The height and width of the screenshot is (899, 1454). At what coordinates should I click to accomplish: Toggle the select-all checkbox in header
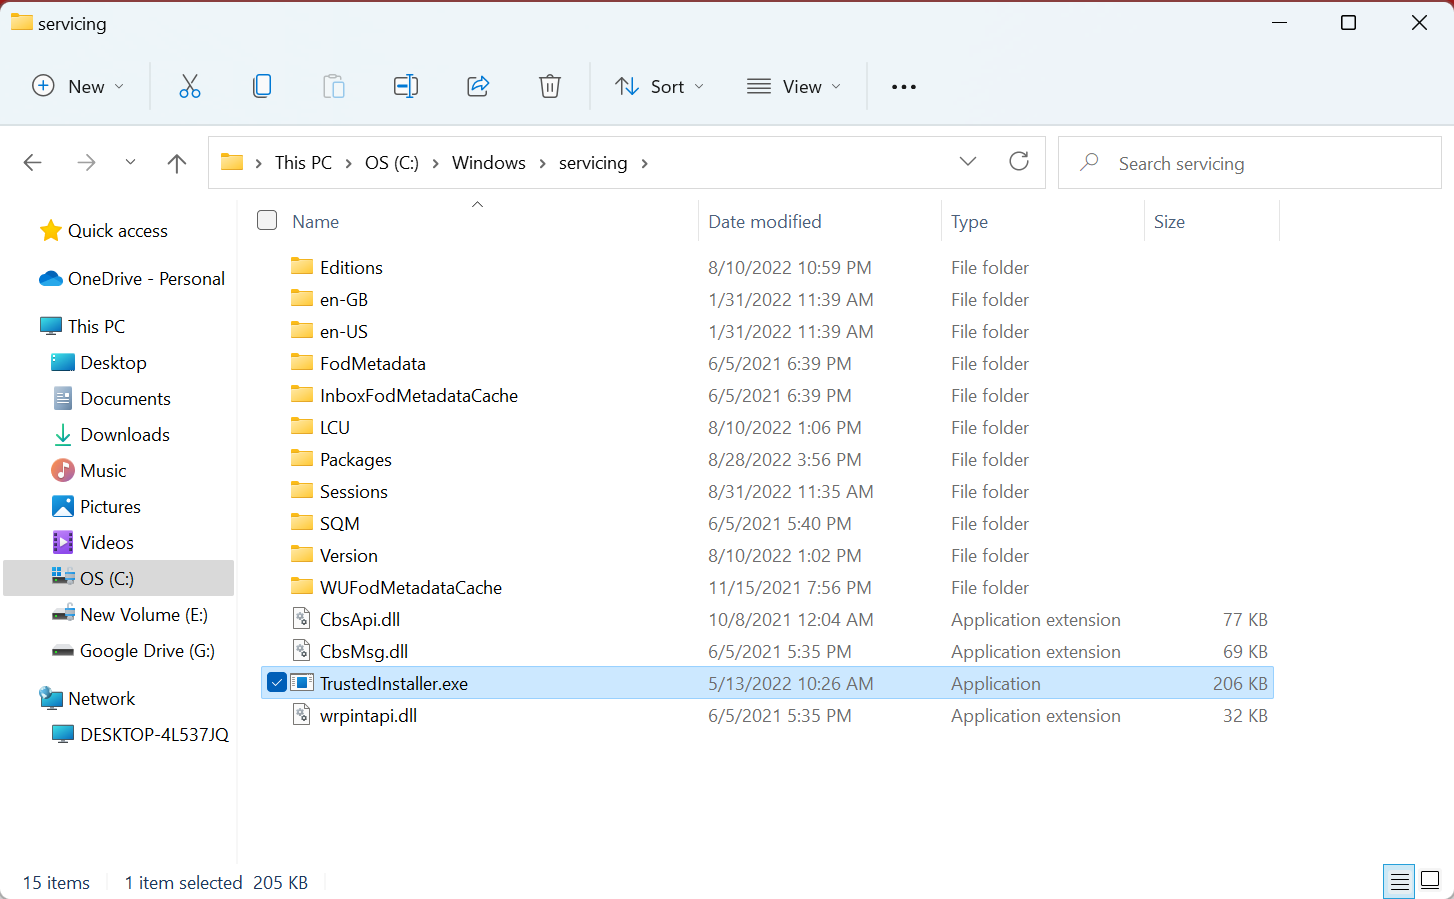(x=267, y=220)
